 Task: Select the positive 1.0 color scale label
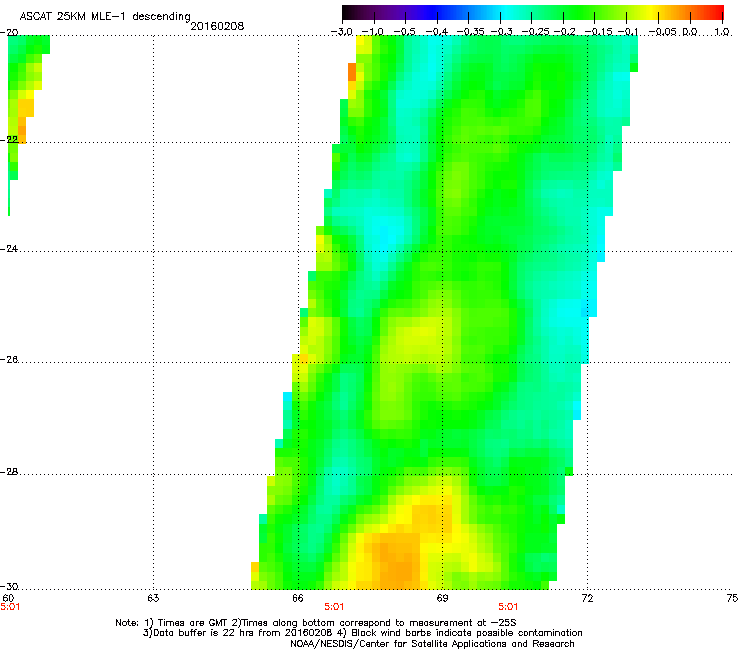(x=722, y=32)
